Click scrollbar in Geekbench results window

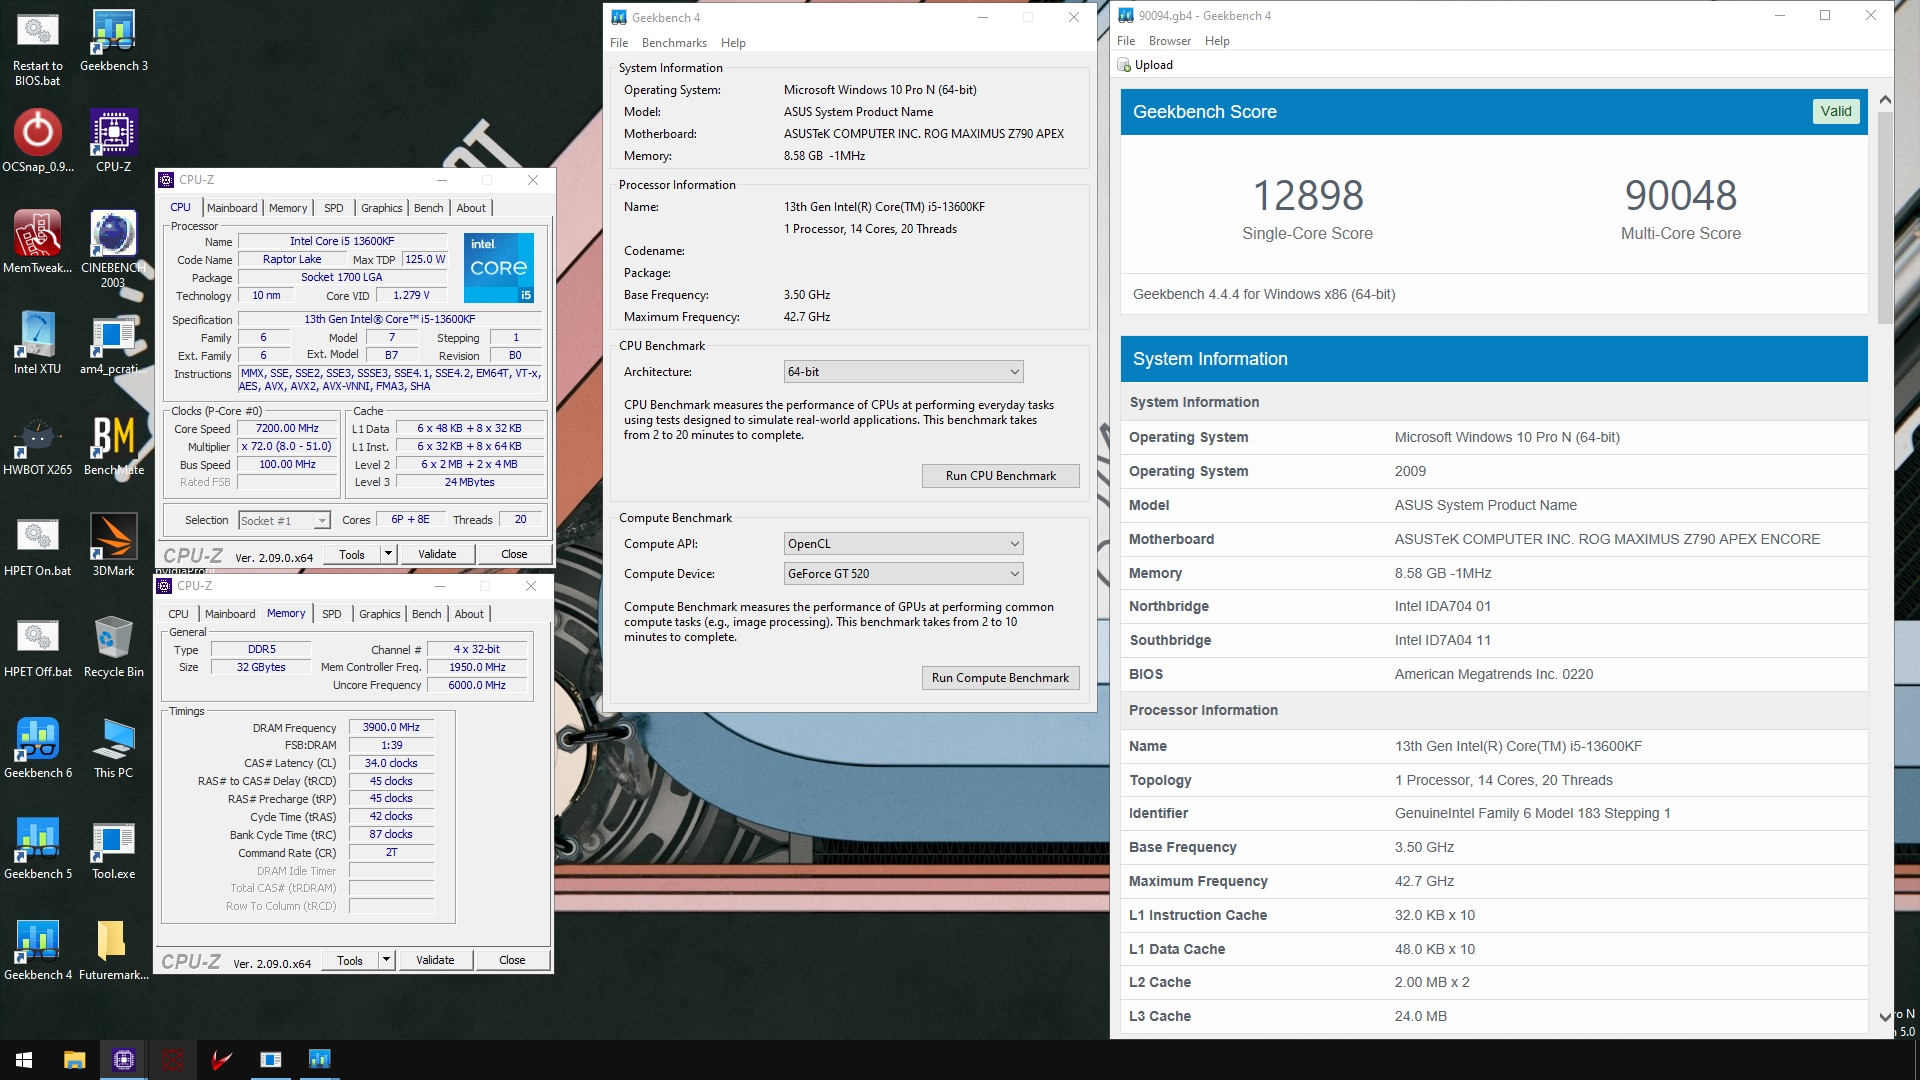point(1885,218)
